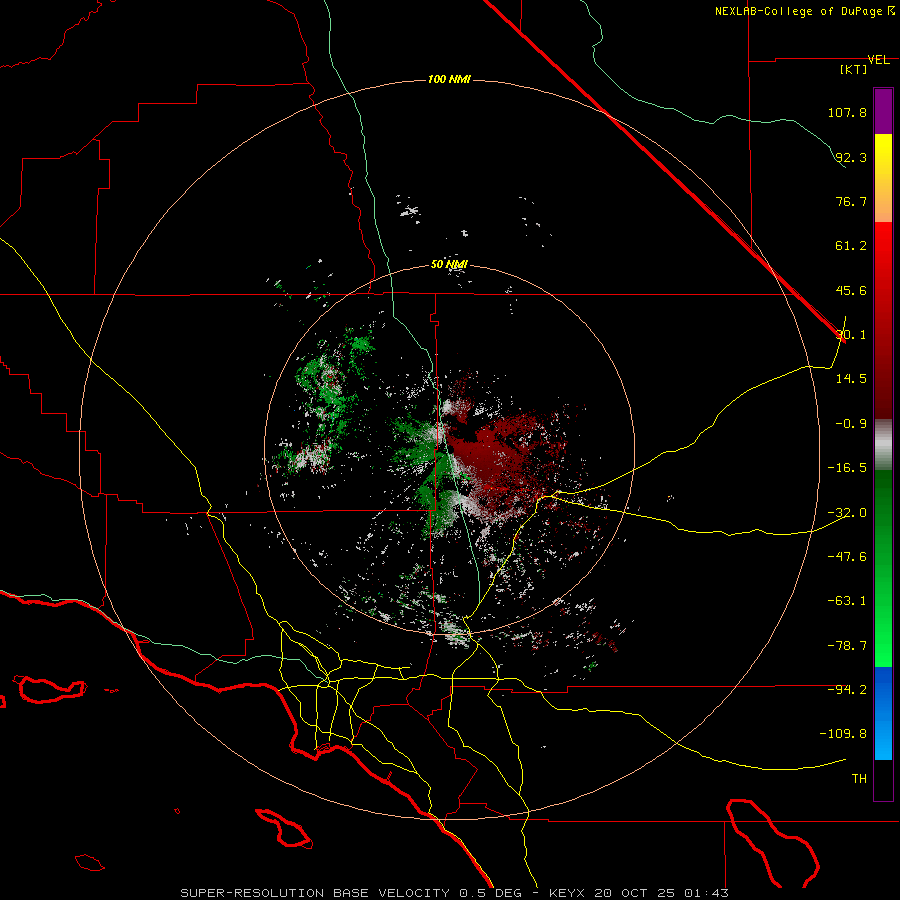The height and width of the screenshot is (900, 900).
Task: Click the purple band atop velocity scale
Action: point(883,111)
